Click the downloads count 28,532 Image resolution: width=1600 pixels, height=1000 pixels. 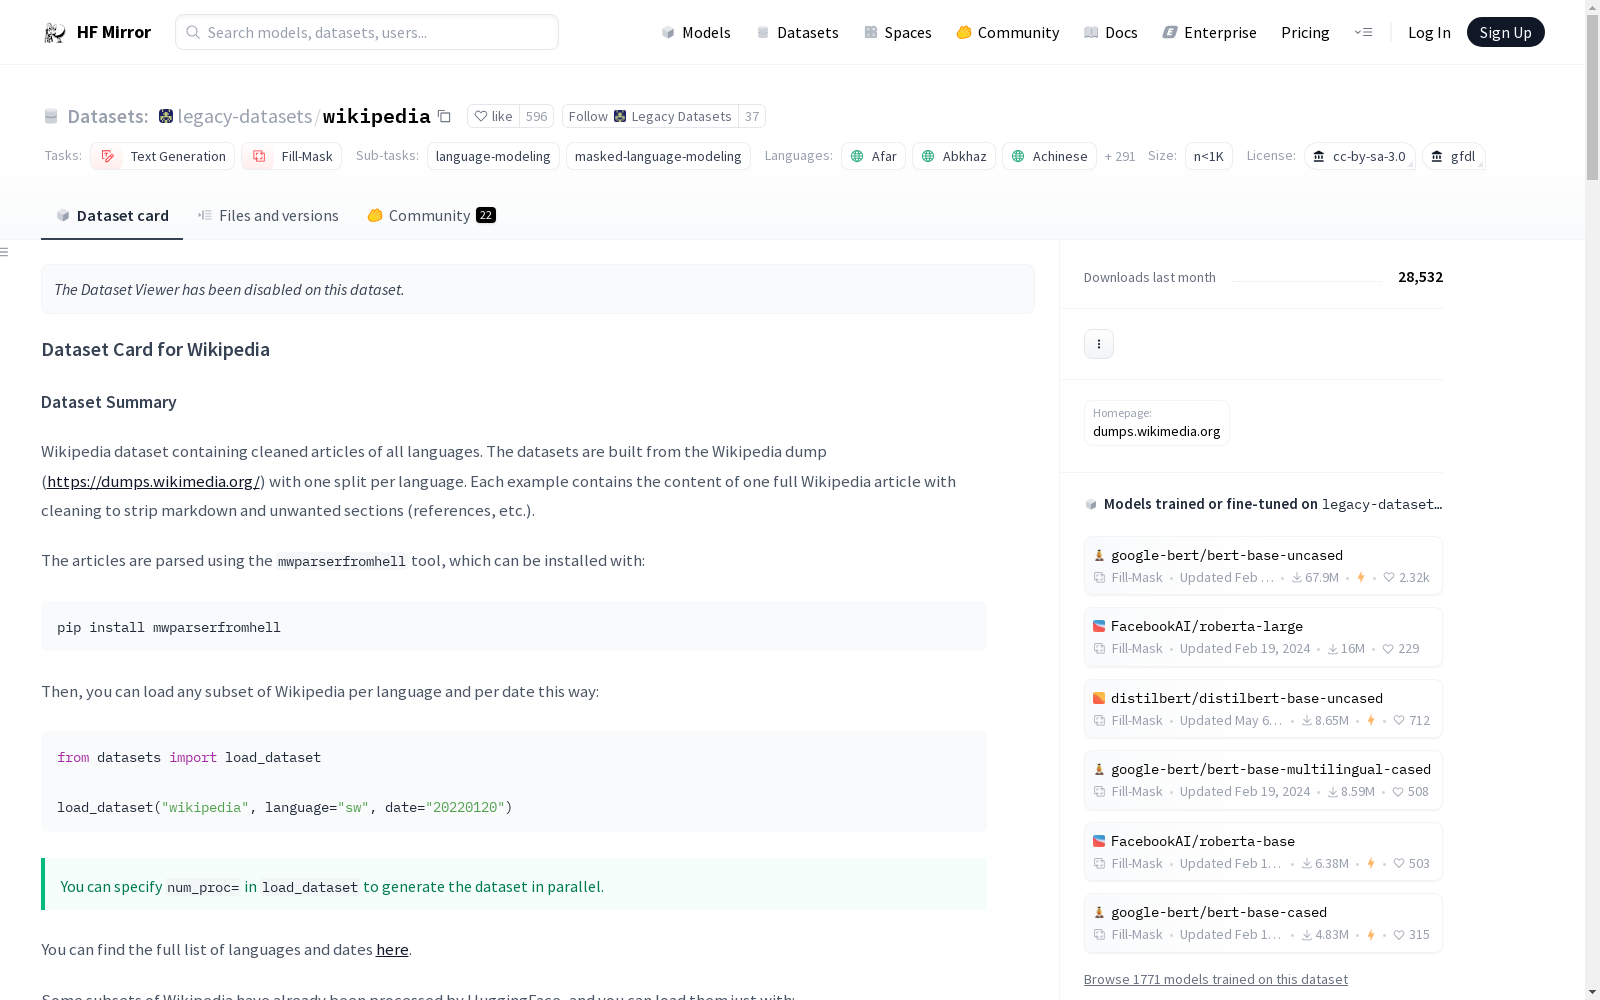click(1420, 277)
